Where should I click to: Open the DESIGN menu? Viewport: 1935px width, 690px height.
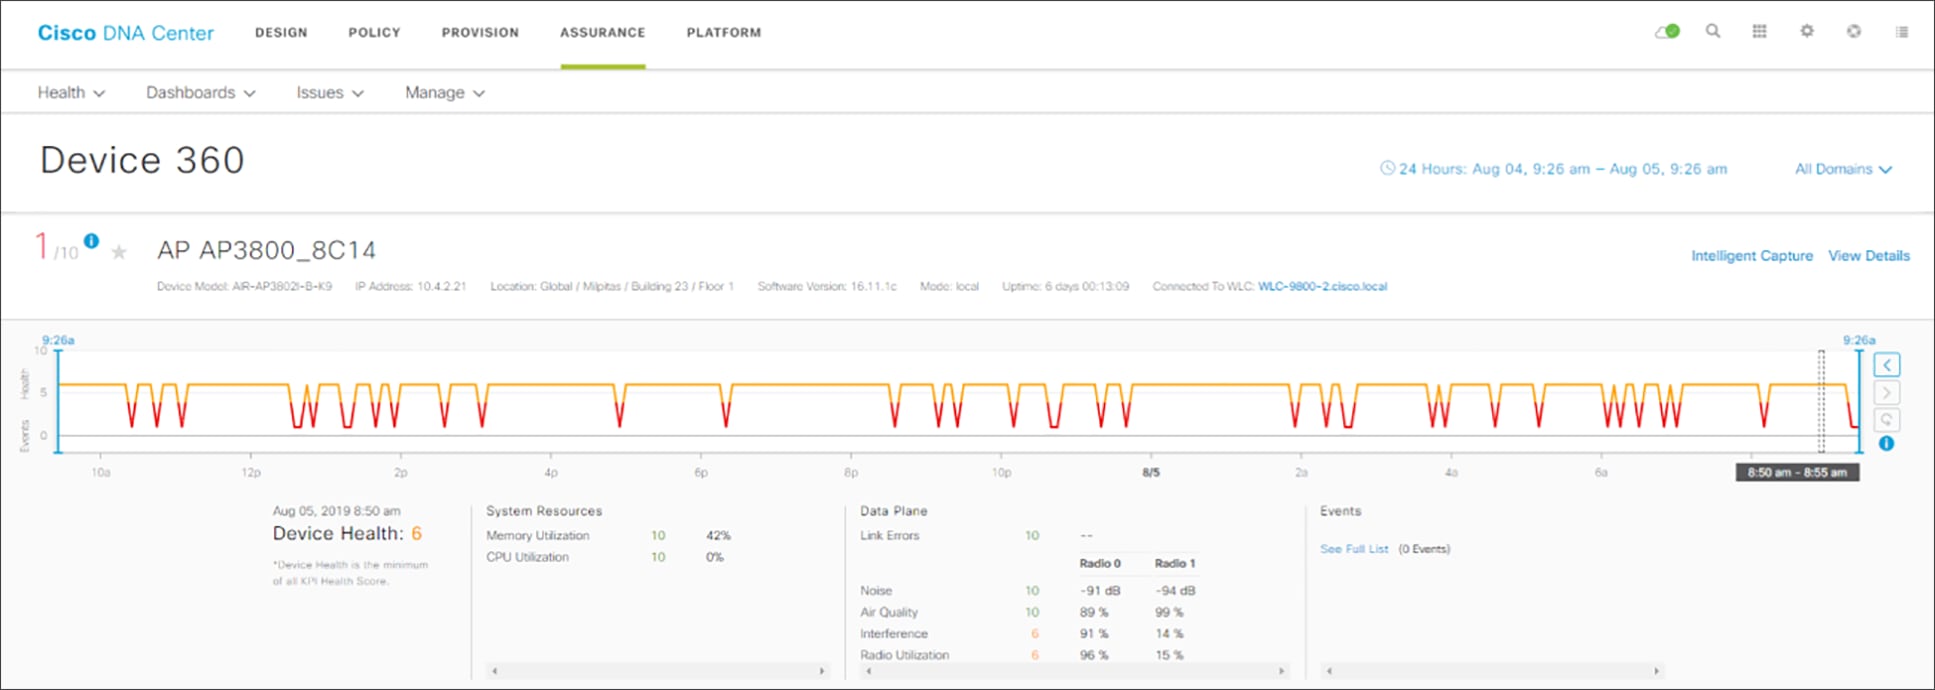281,33
